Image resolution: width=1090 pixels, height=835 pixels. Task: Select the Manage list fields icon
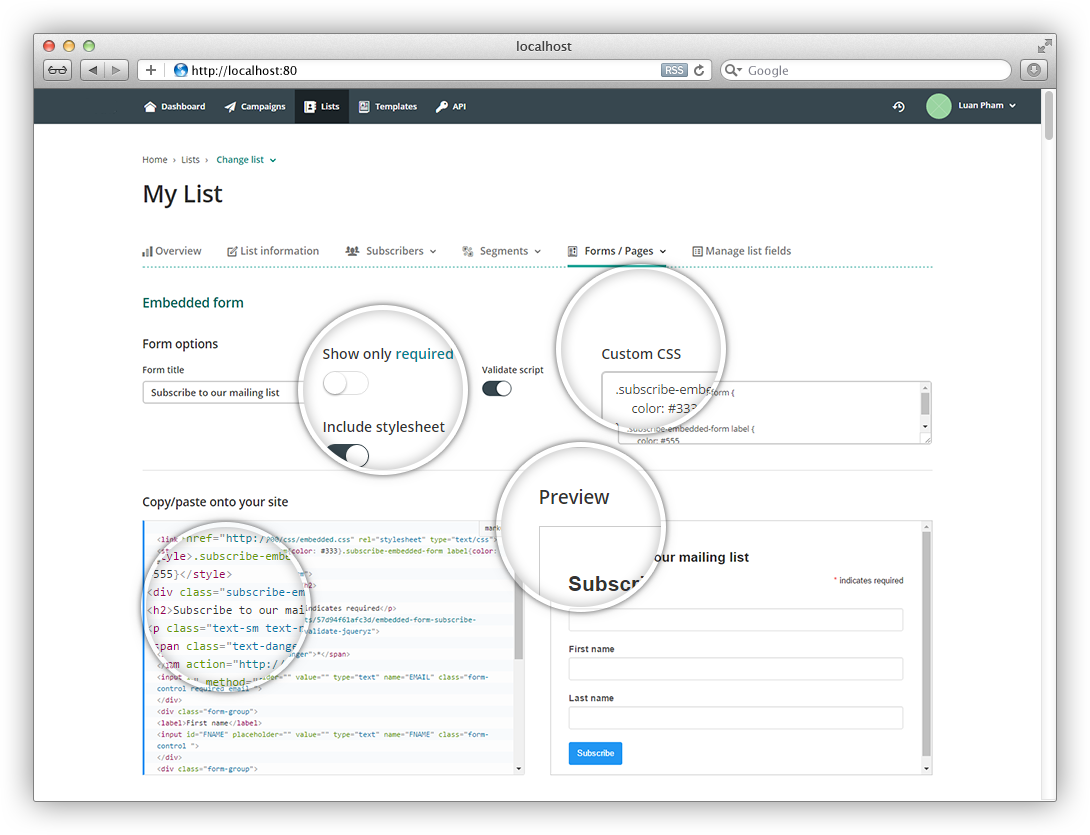click(x=696, y=251)
